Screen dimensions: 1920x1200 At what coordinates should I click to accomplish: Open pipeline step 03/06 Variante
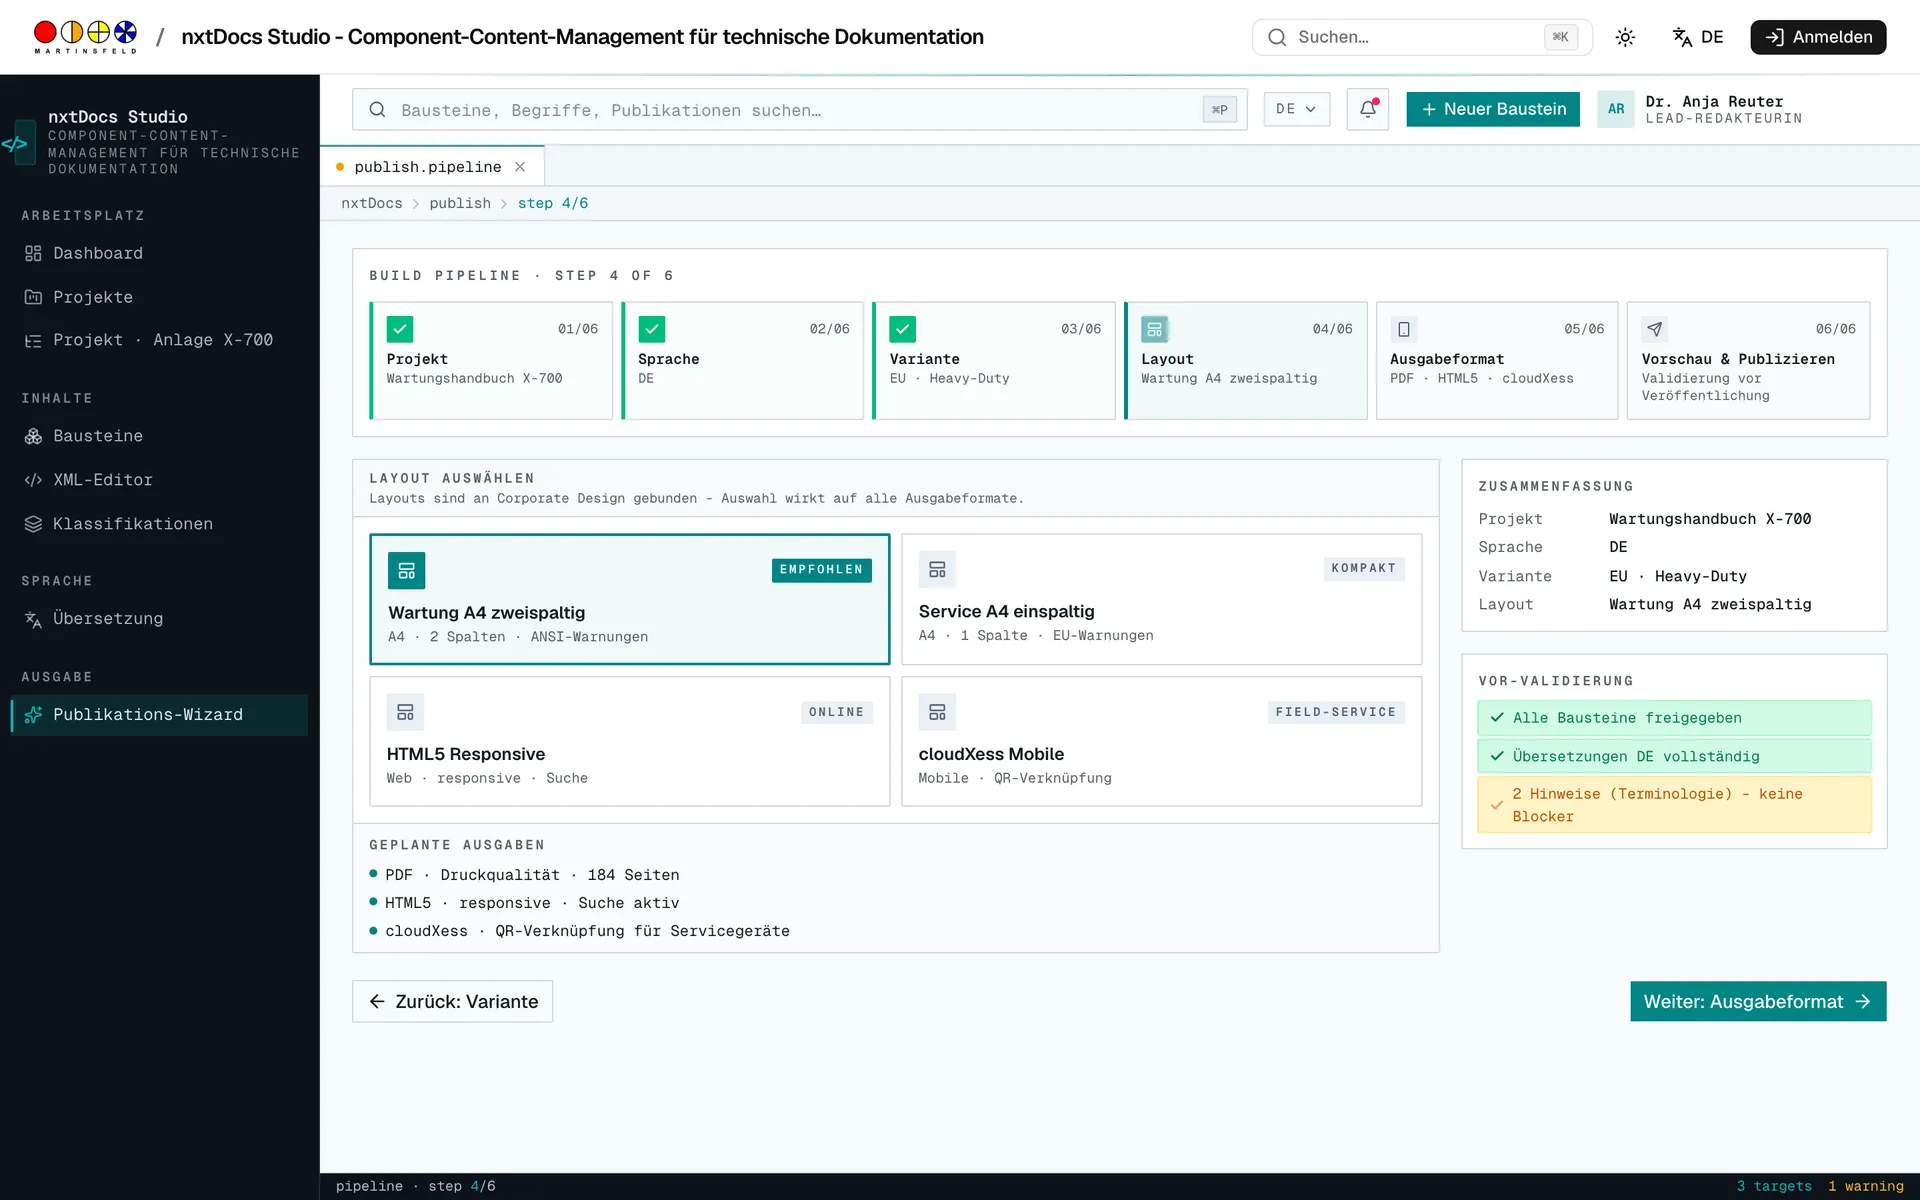pyautogui.click(x=993, y=360)
